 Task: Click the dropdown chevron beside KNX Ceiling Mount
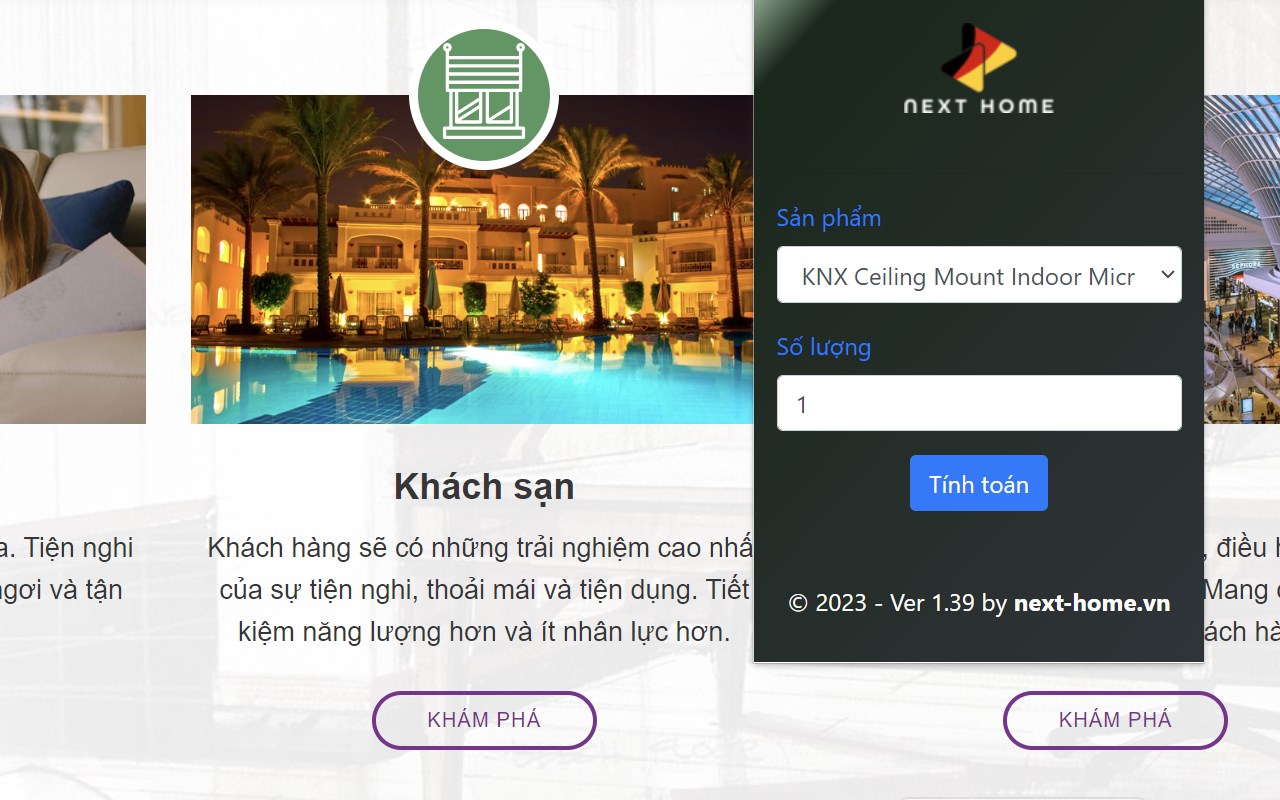[x=1167, y=275]
